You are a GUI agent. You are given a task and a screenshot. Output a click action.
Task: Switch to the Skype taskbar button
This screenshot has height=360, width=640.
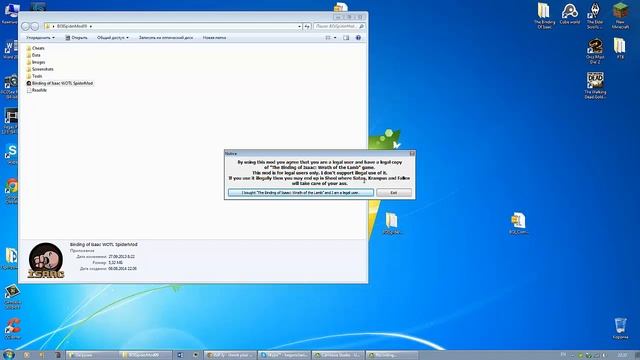click(x=284, y=355)
